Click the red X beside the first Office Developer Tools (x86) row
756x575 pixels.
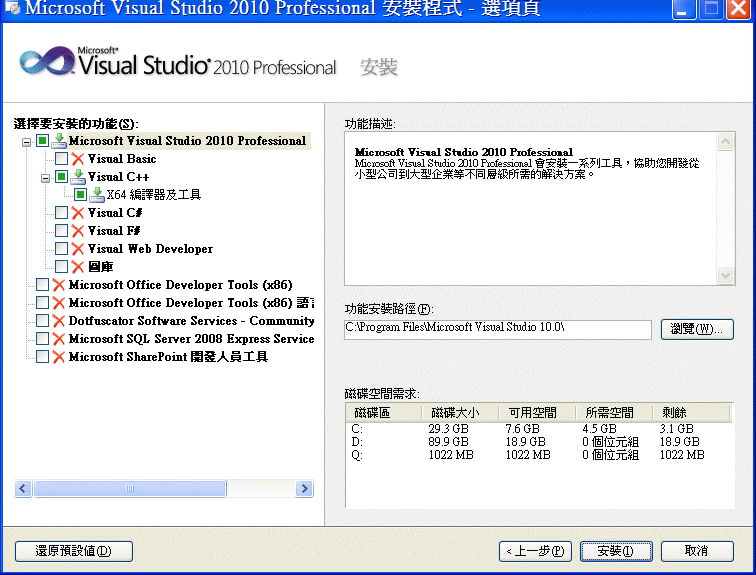pos(59,285)
